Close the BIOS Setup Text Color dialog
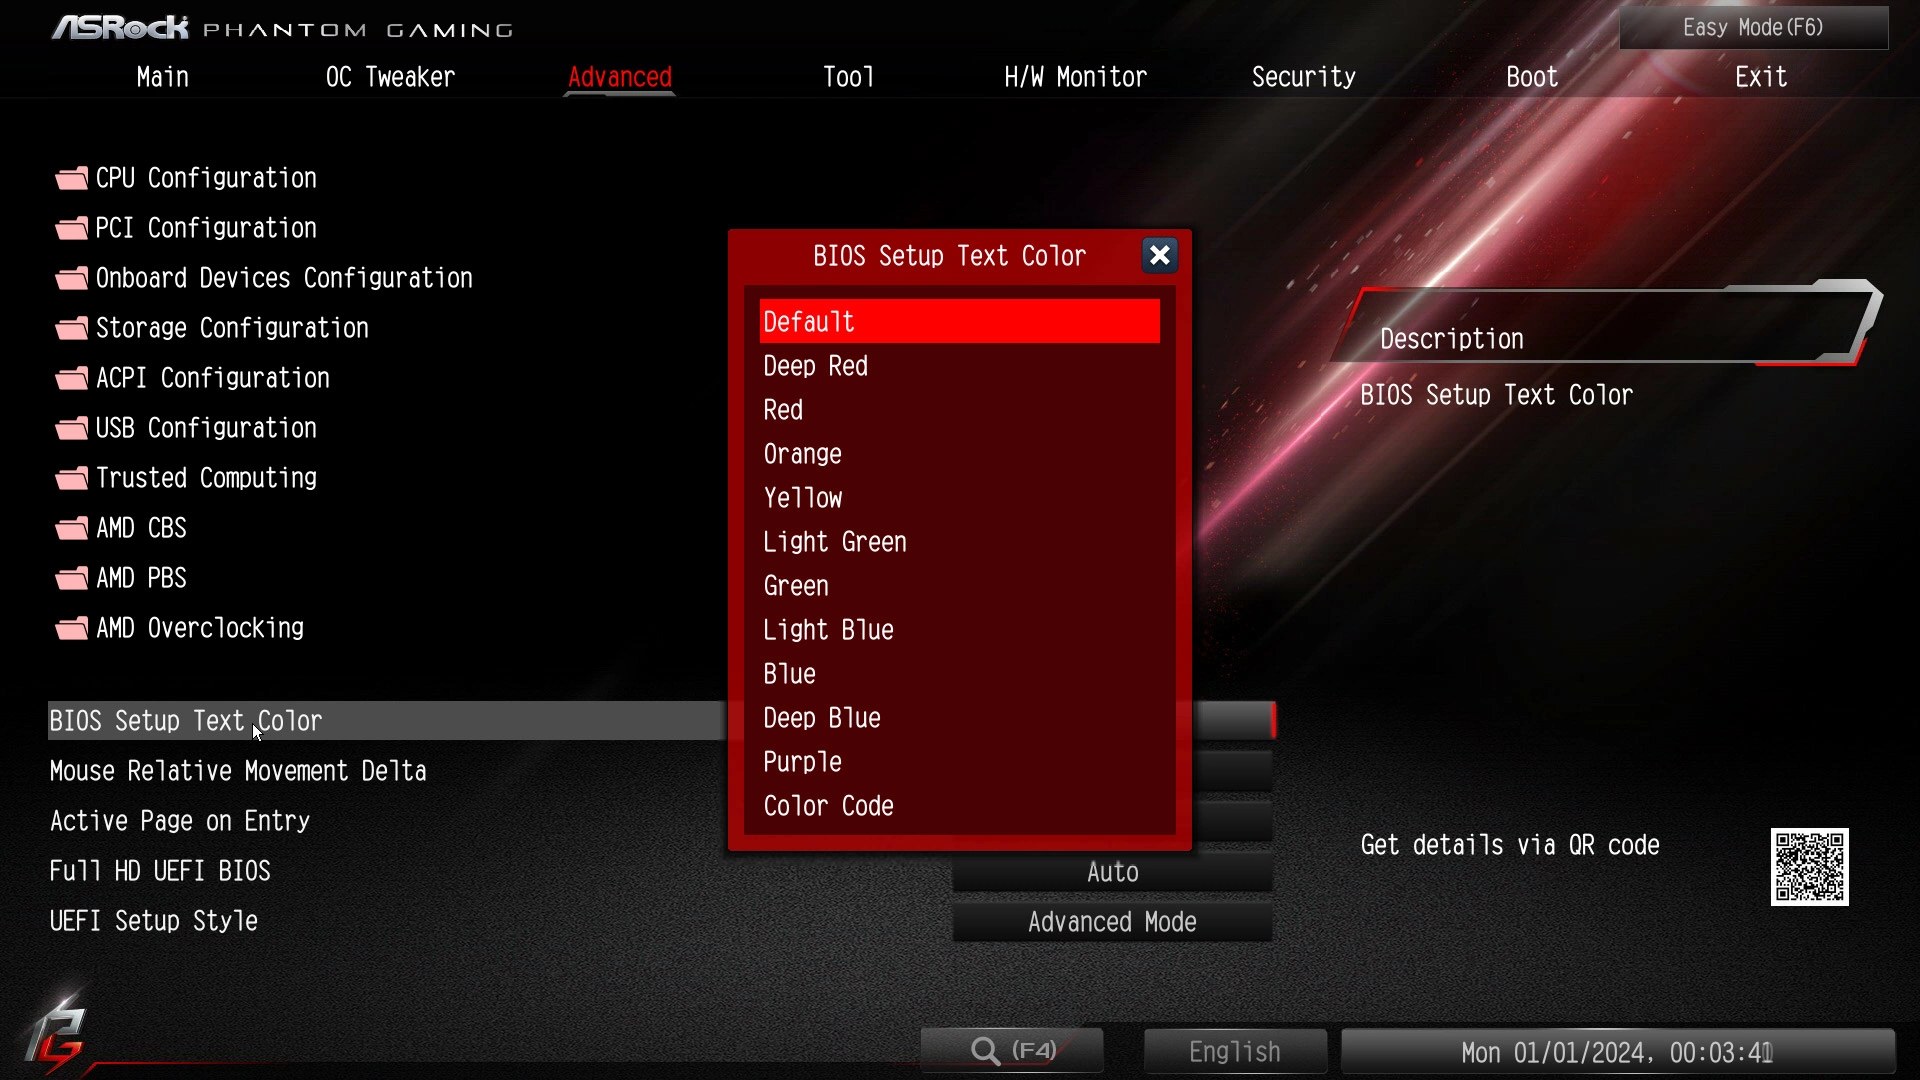Image resolution: width=1920 pixels, height=1080 pixels. [1158, 255]
